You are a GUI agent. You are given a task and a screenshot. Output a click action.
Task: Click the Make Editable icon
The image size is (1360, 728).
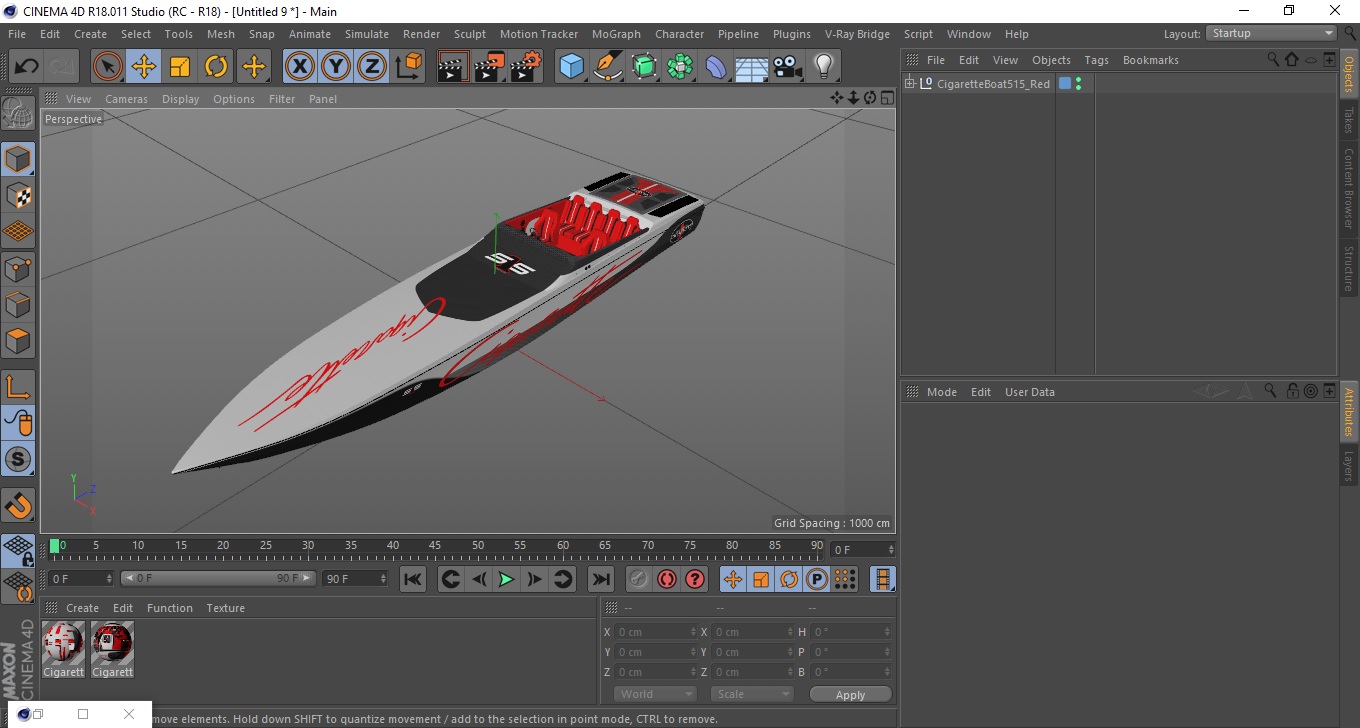[x=18, y=114]
